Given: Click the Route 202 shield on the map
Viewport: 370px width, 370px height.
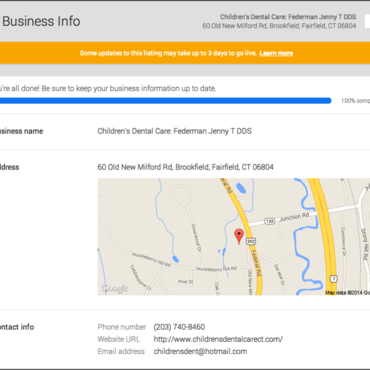Looking at the screenshot, I should (251, 241).
